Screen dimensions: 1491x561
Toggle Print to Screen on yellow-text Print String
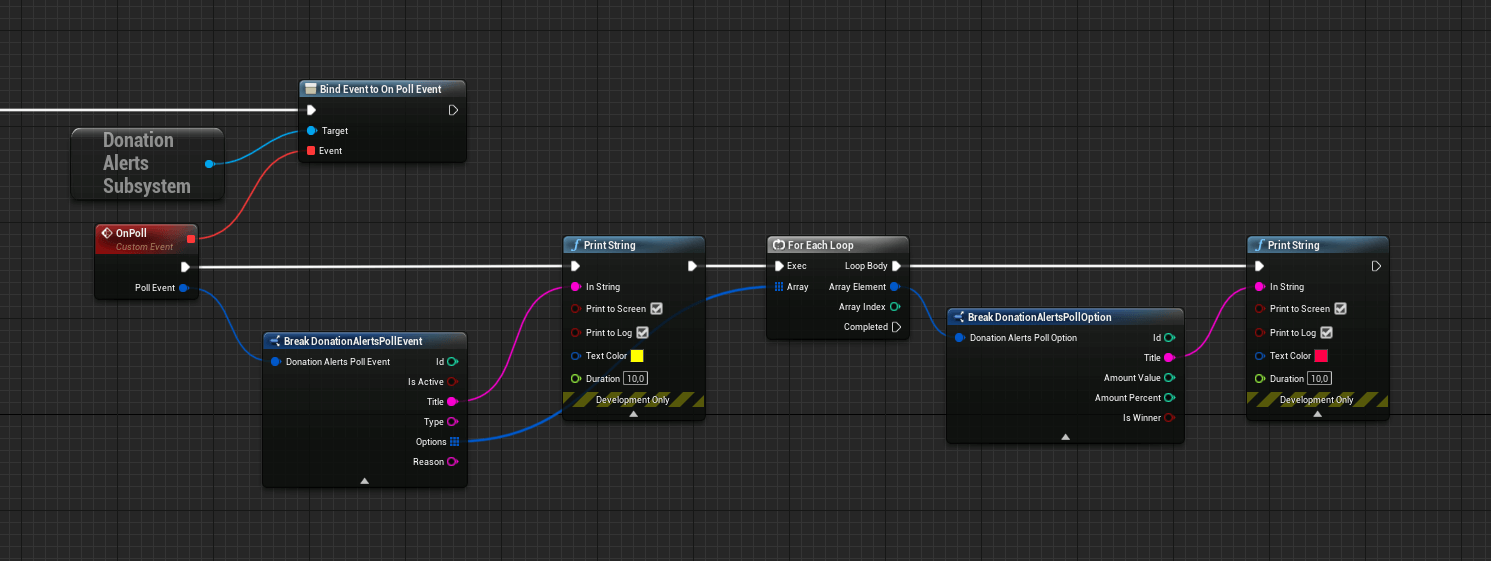pos(656,309)
